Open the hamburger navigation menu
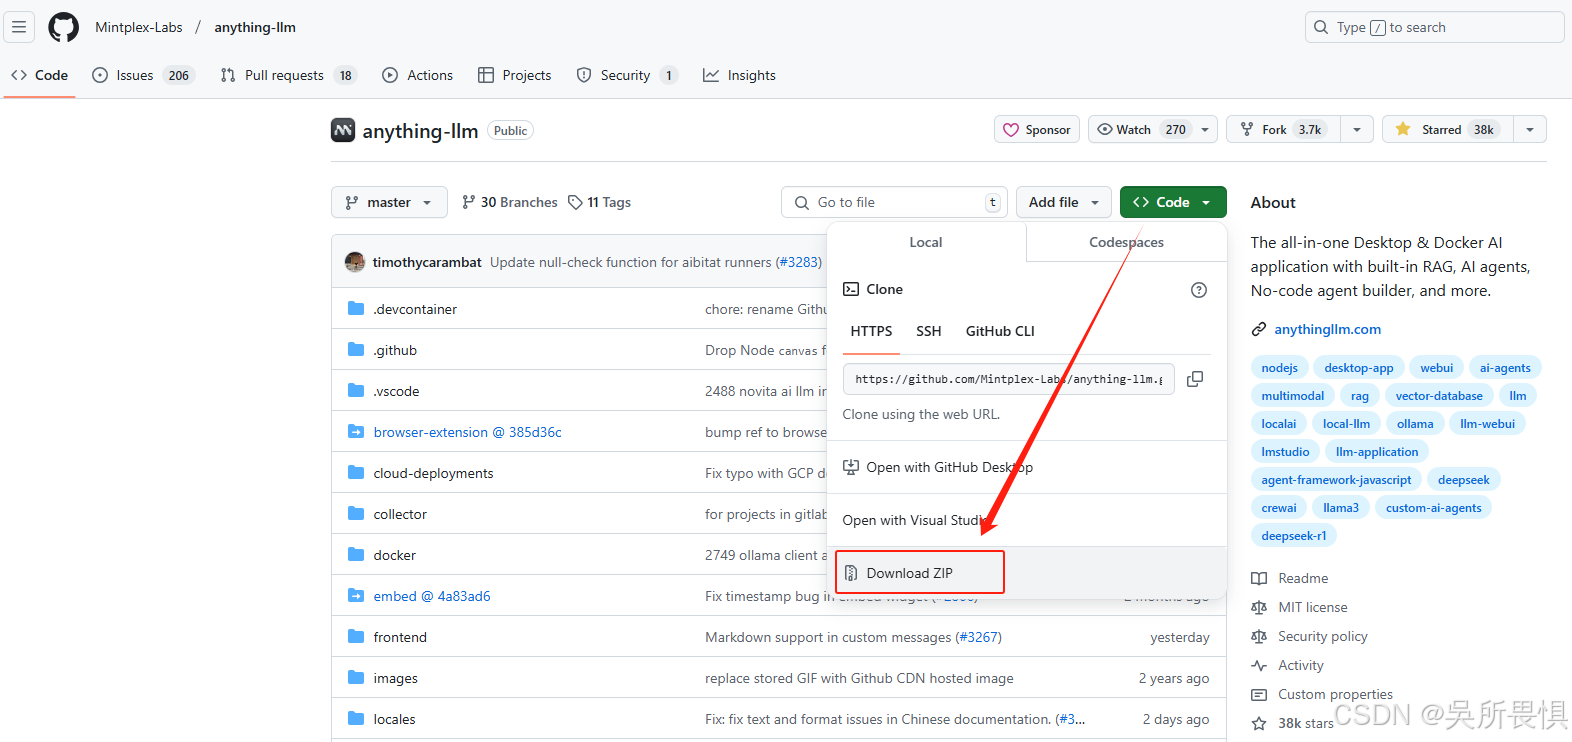The height and width of the screenshot is (742, 1572). pyautogui.click(x=19, y=27)
